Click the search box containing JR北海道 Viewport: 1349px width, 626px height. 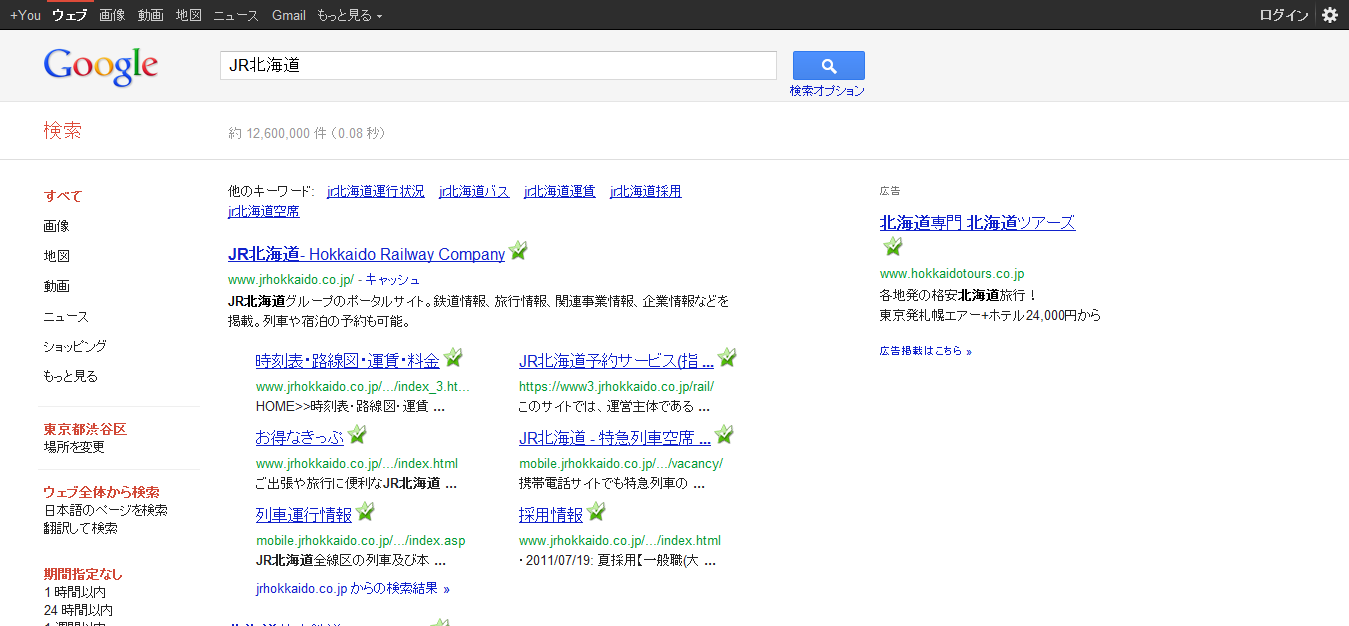[498, 66]
